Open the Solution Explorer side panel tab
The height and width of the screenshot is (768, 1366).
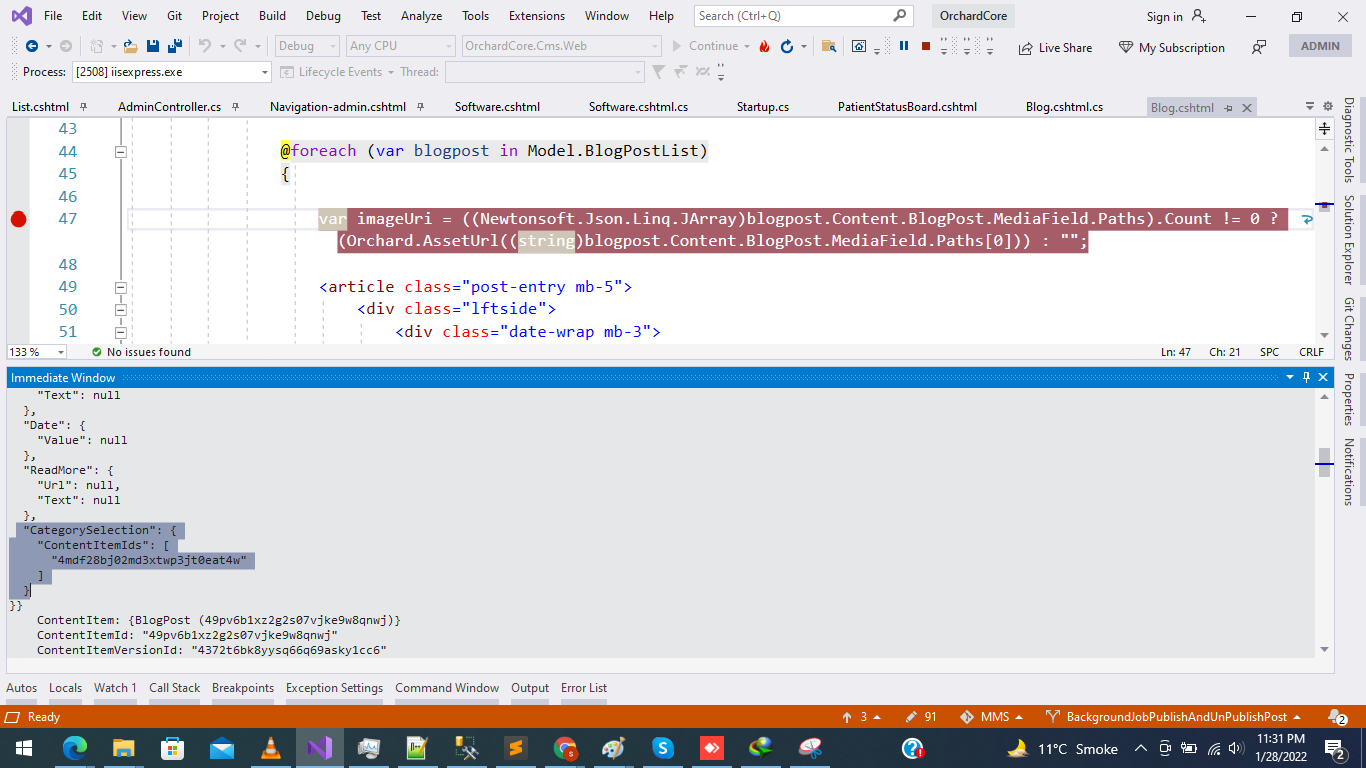click(x=1348, y=240)
